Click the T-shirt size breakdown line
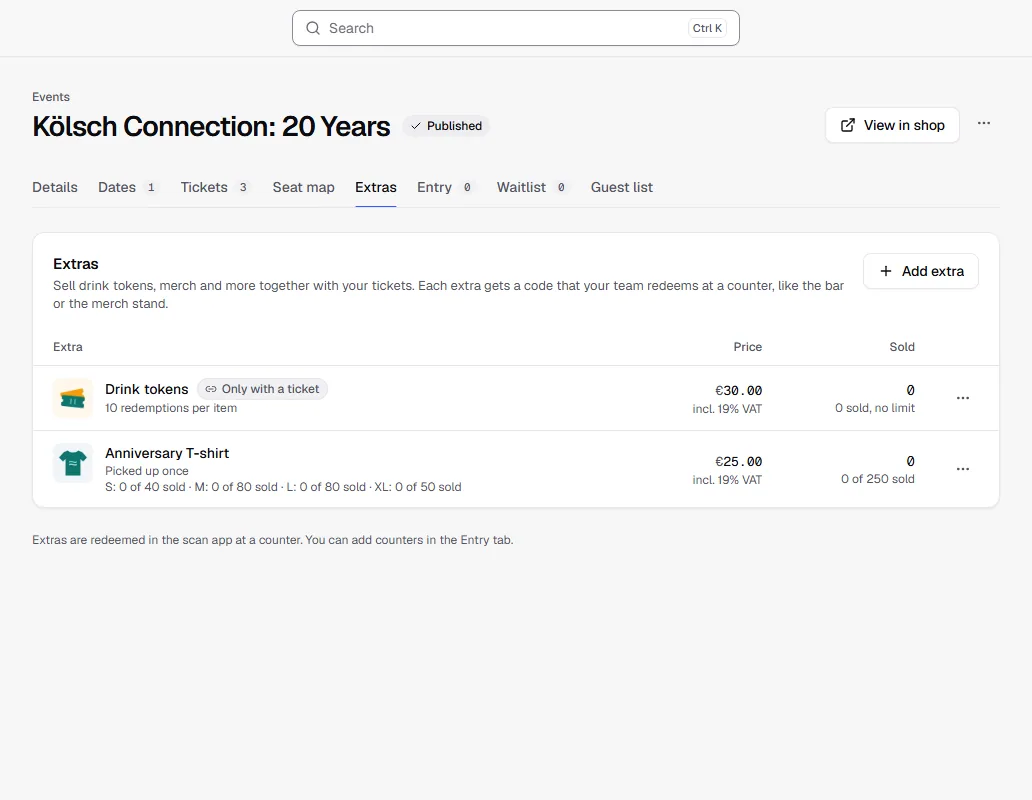 tap(283, 487)
